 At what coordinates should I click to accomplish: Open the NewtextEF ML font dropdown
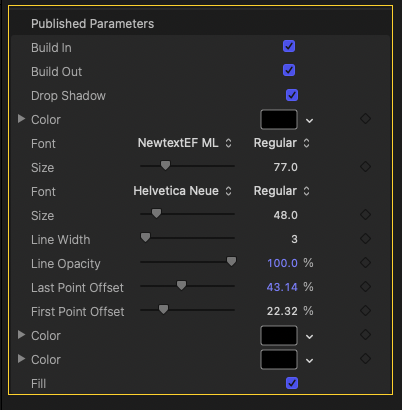[x=185, y=143]
